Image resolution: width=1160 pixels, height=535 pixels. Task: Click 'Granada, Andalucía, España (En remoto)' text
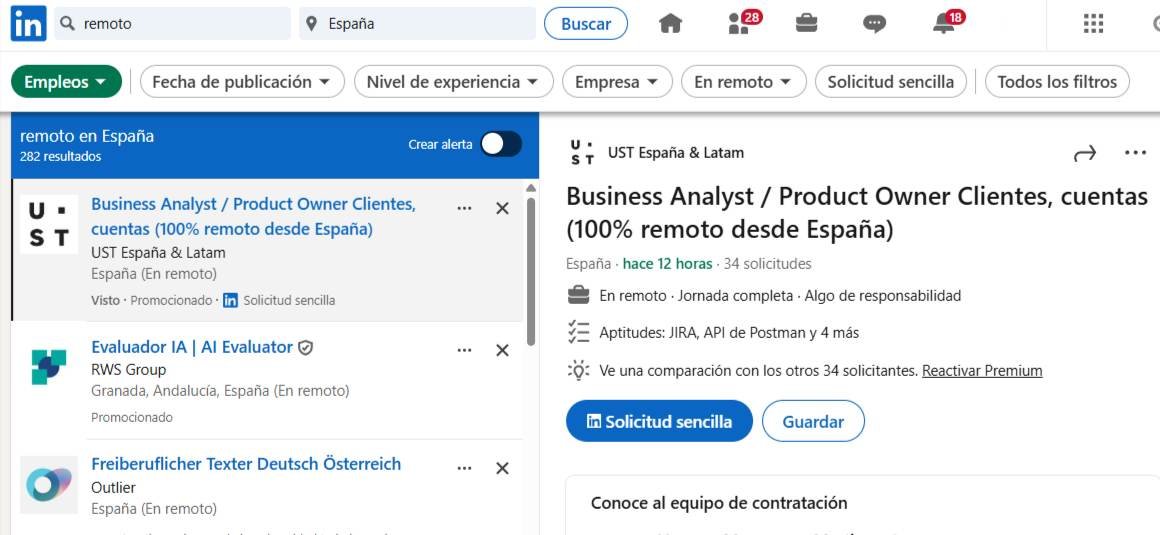click(220, 391)
